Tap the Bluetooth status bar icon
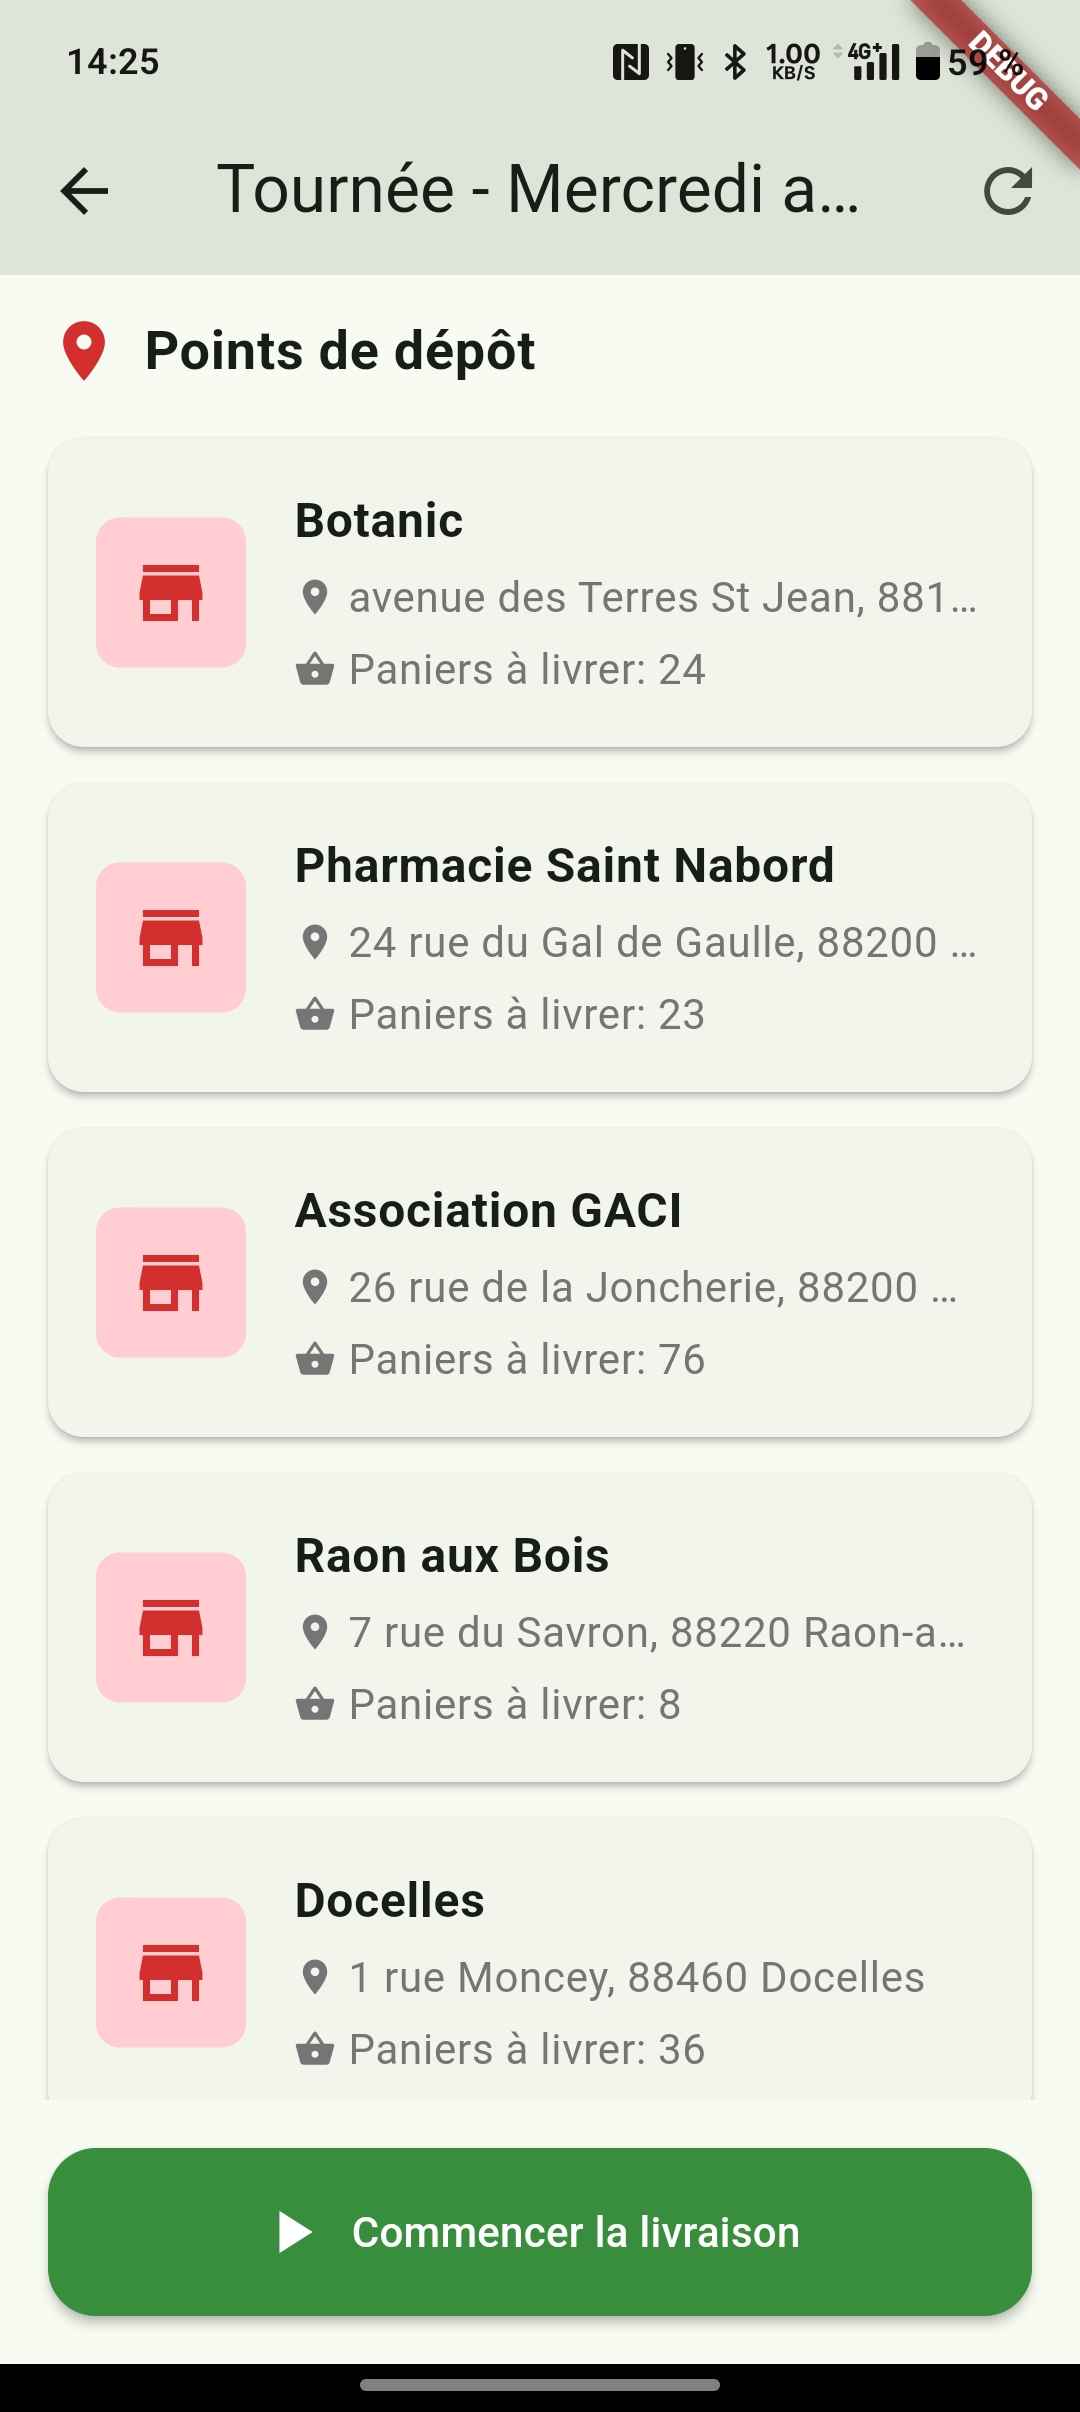The image size is (1080, 2412). coord(736,62)
